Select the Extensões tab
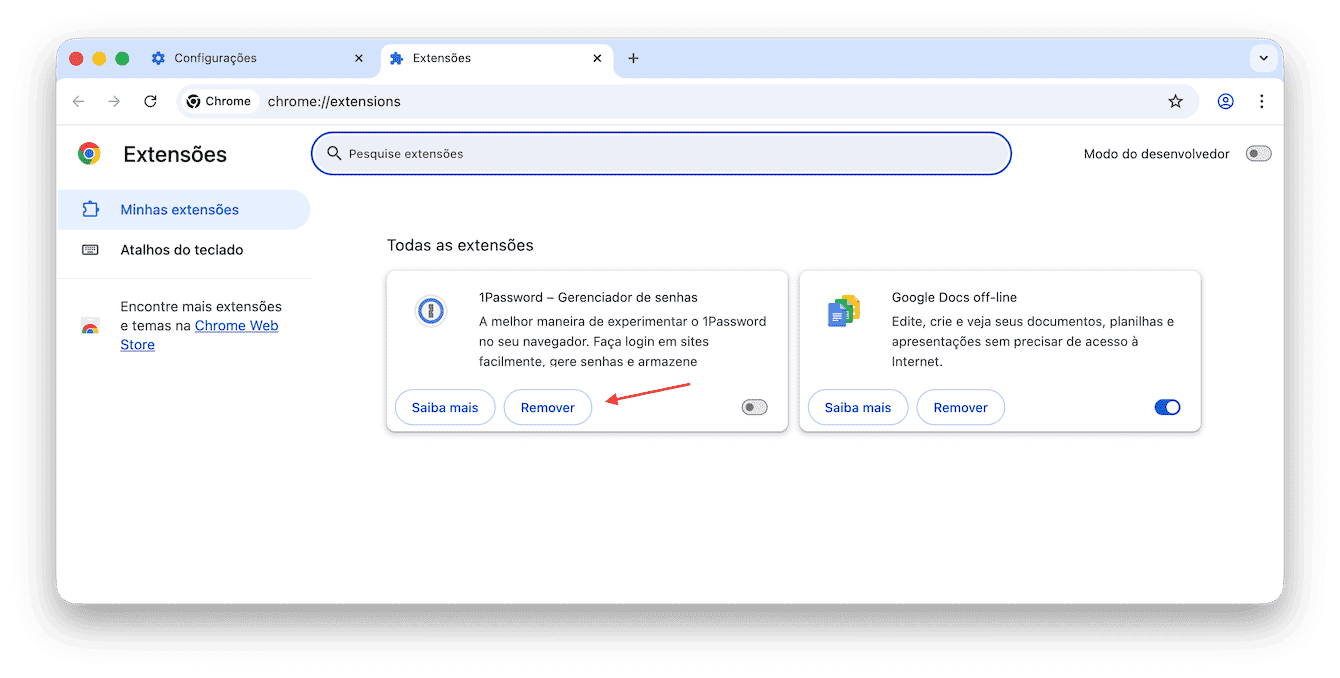Viewport: 1340px width, 678px height. pos(496,58)
